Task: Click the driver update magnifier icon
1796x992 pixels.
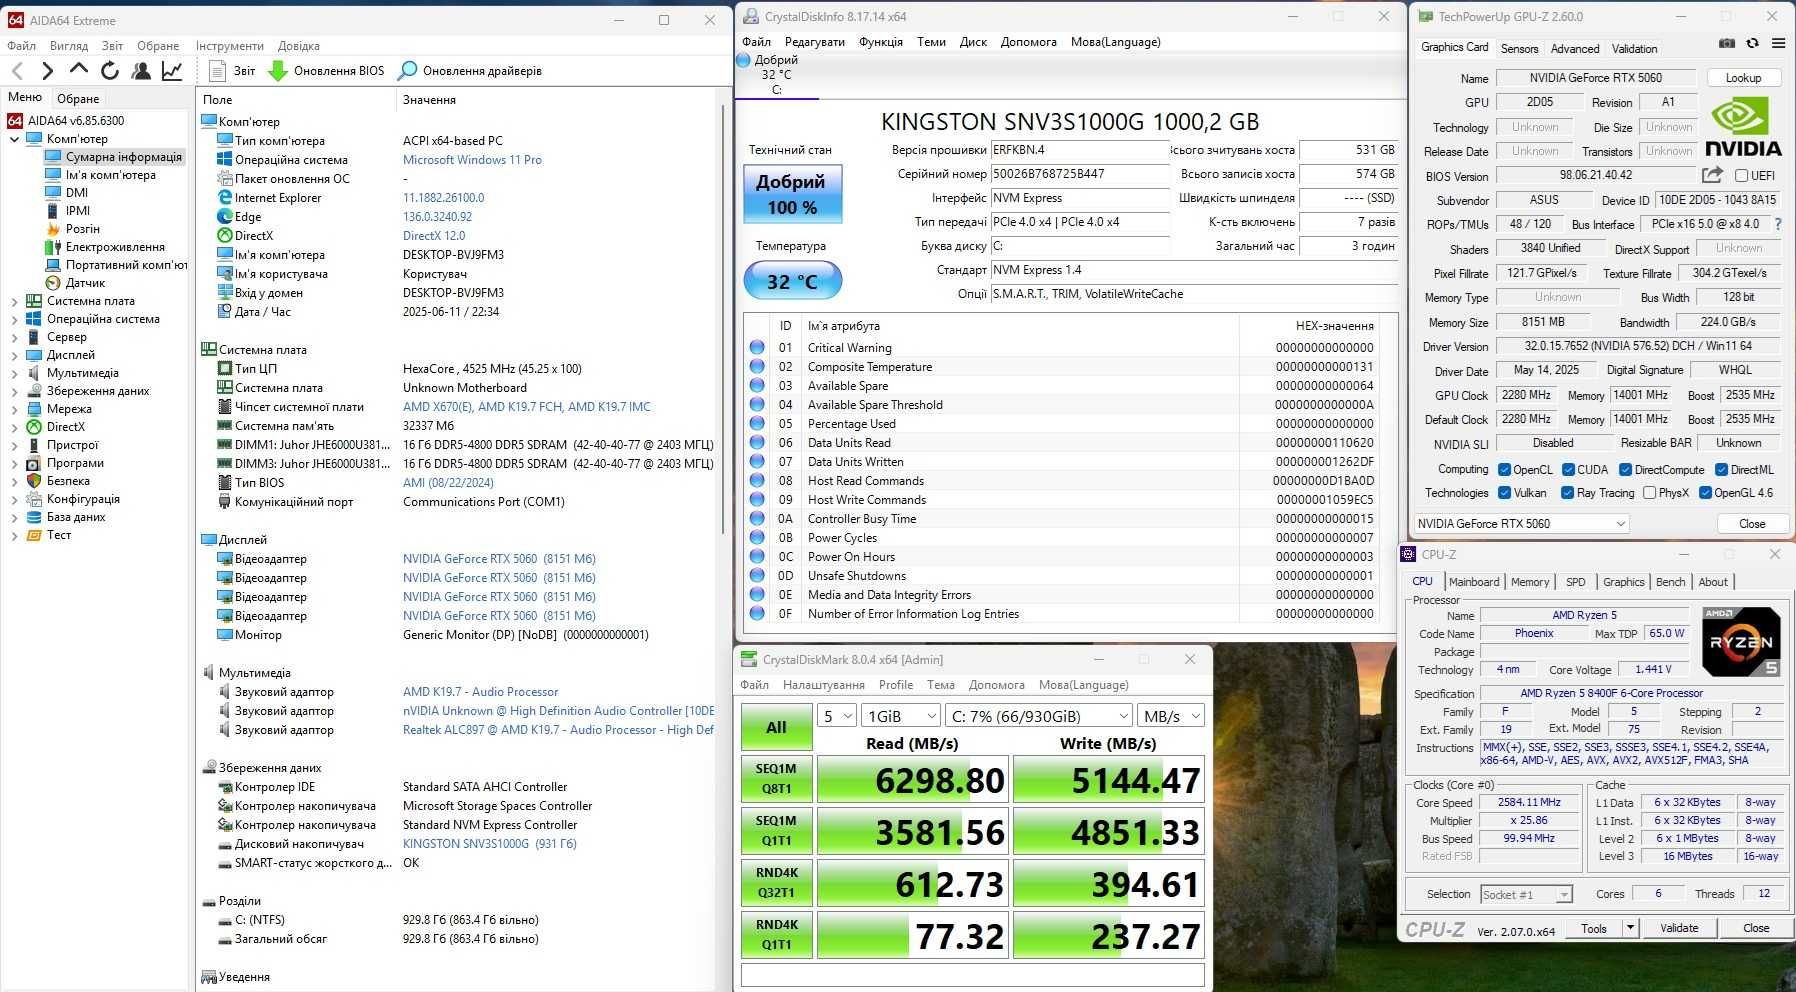Action: [407, 71]
